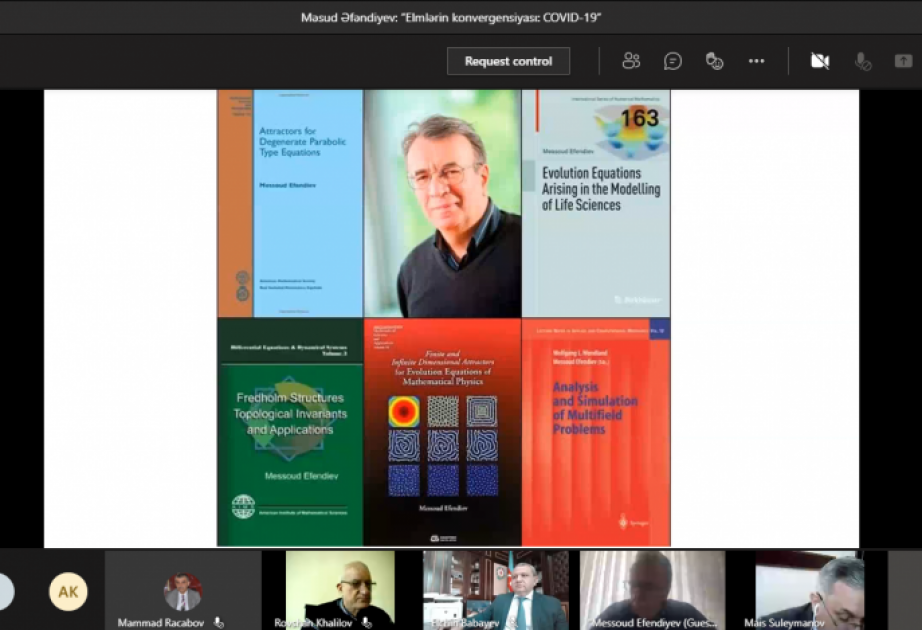Select Mammad Racabov participant tile
The width and height of the screenshot is (922, 630).
tap(183, 590)
